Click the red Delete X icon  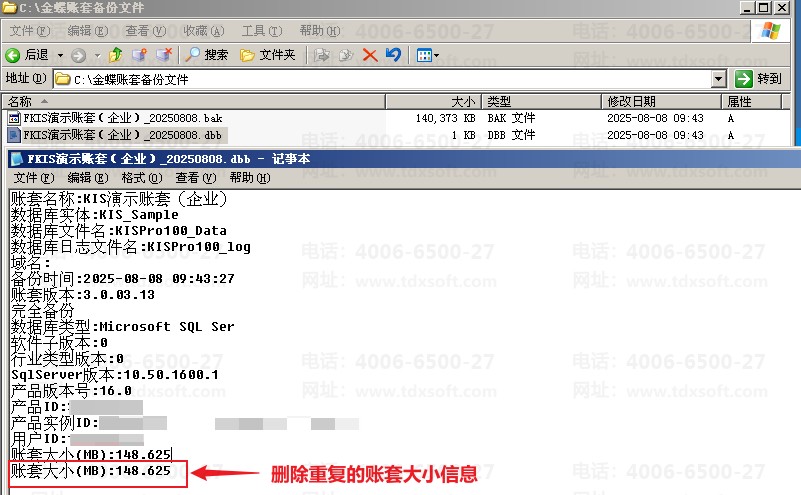(x=370, y=55)
